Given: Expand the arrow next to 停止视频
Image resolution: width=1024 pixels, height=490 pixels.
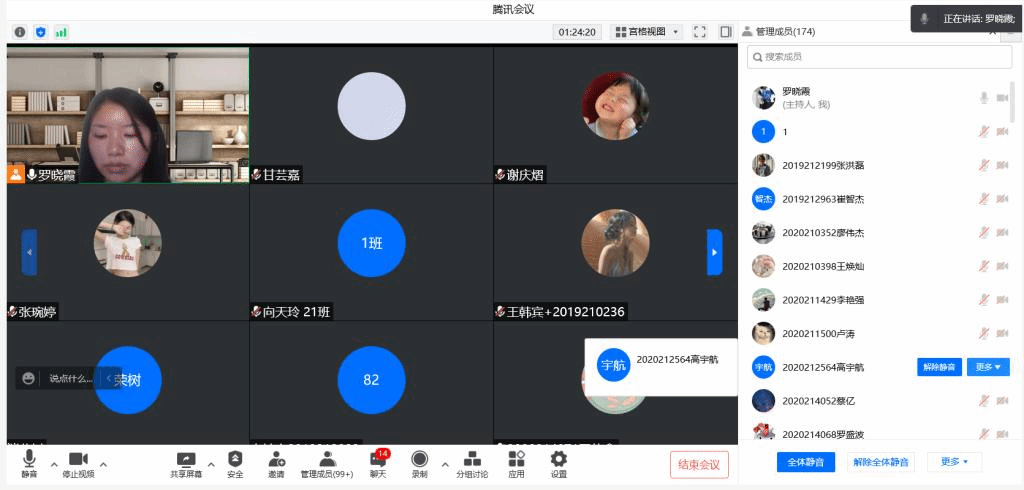Looking at the screenshot, I should click(103, 464).
